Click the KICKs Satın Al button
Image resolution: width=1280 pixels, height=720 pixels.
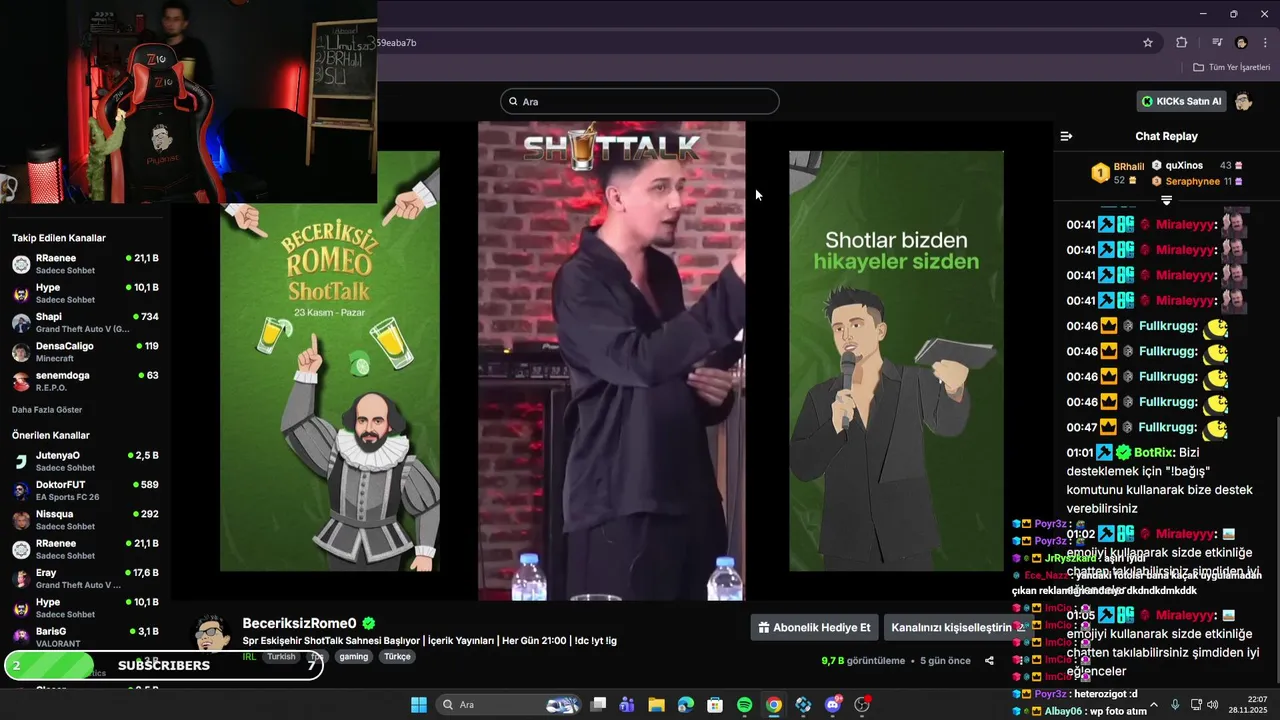click(x=1181, y=101)
